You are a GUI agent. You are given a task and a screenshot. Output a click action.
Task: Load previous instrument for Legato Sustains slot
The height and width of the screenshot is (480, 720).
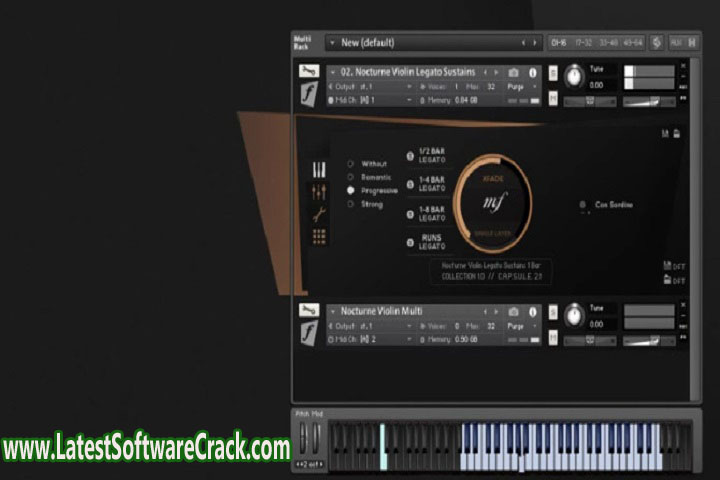[x=485, y=72]
